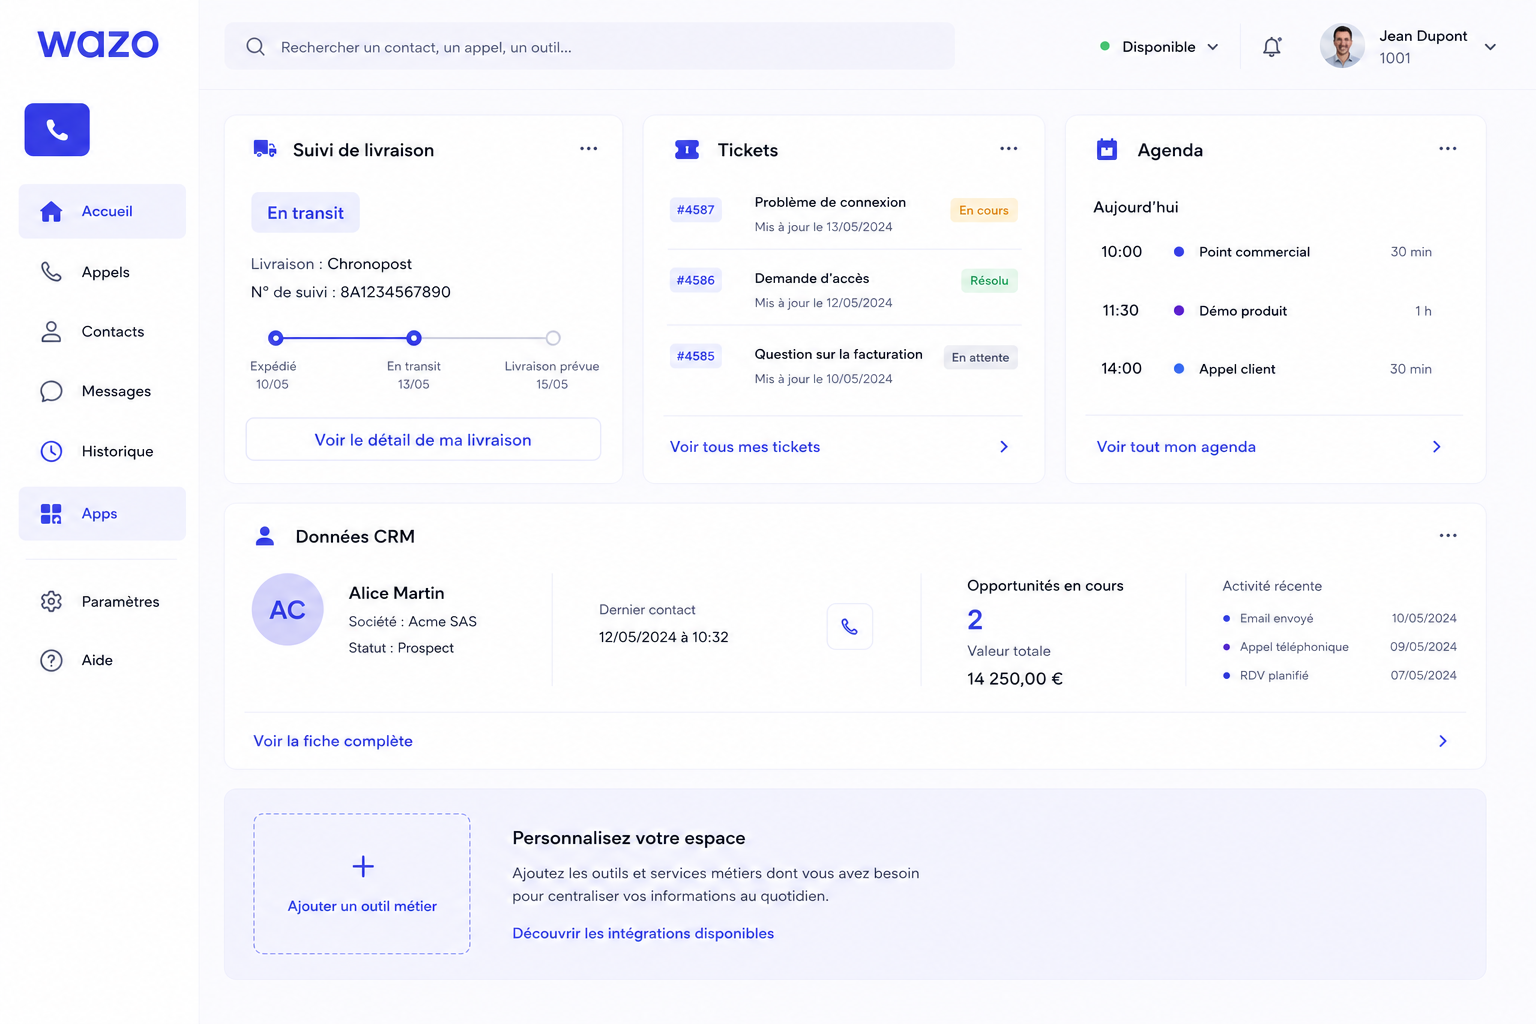Click chevron next to Voir tout mon agenda
Screen dimensions: 1536x1024
point(1437,447)
